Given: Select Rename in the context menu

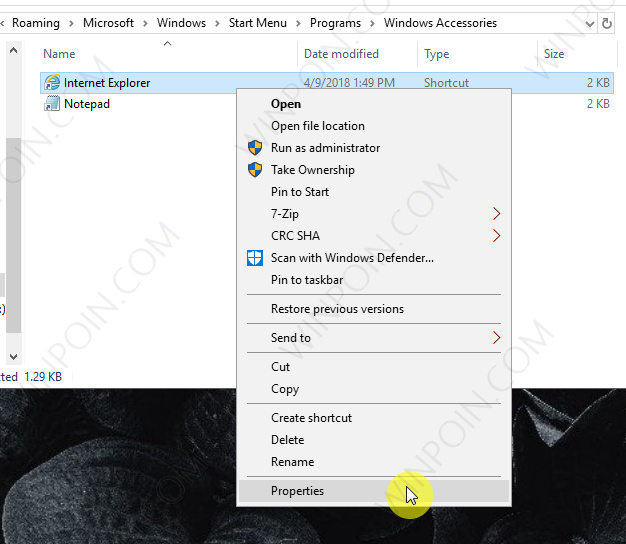Looking at the screenshot, I should (x=374, y=462).
